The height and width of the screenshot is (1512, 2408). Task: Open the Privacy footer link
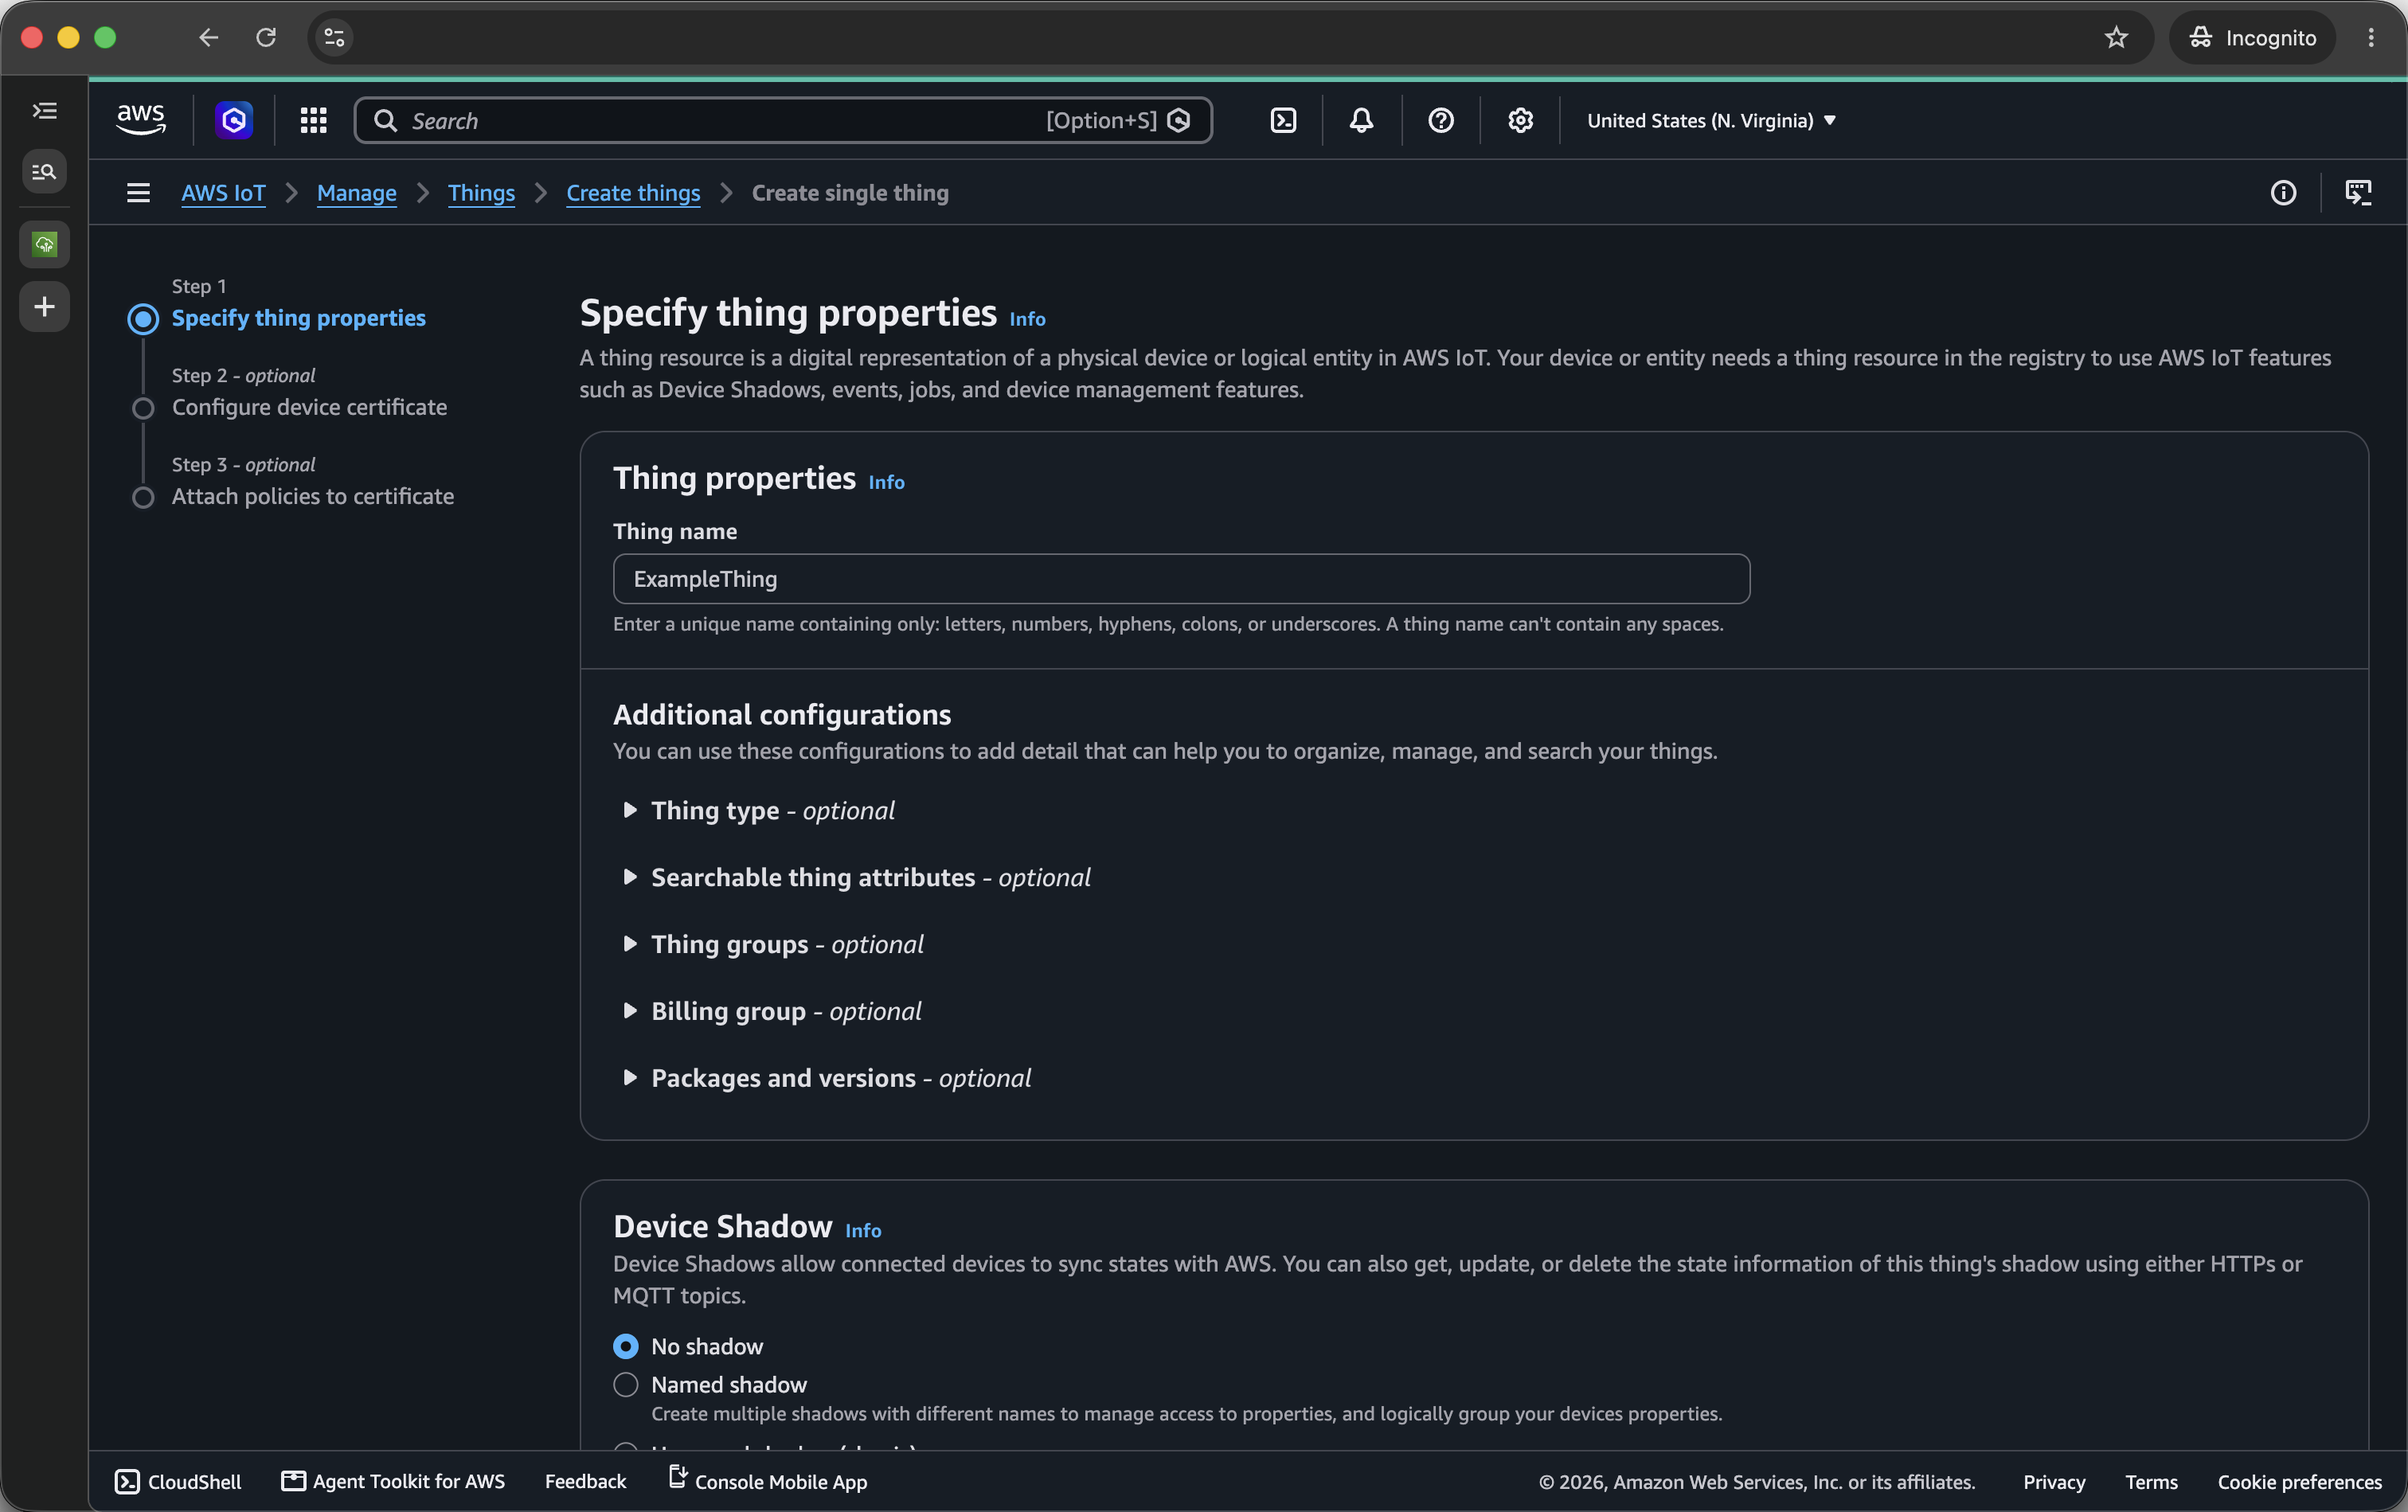coord(2054,1482)
